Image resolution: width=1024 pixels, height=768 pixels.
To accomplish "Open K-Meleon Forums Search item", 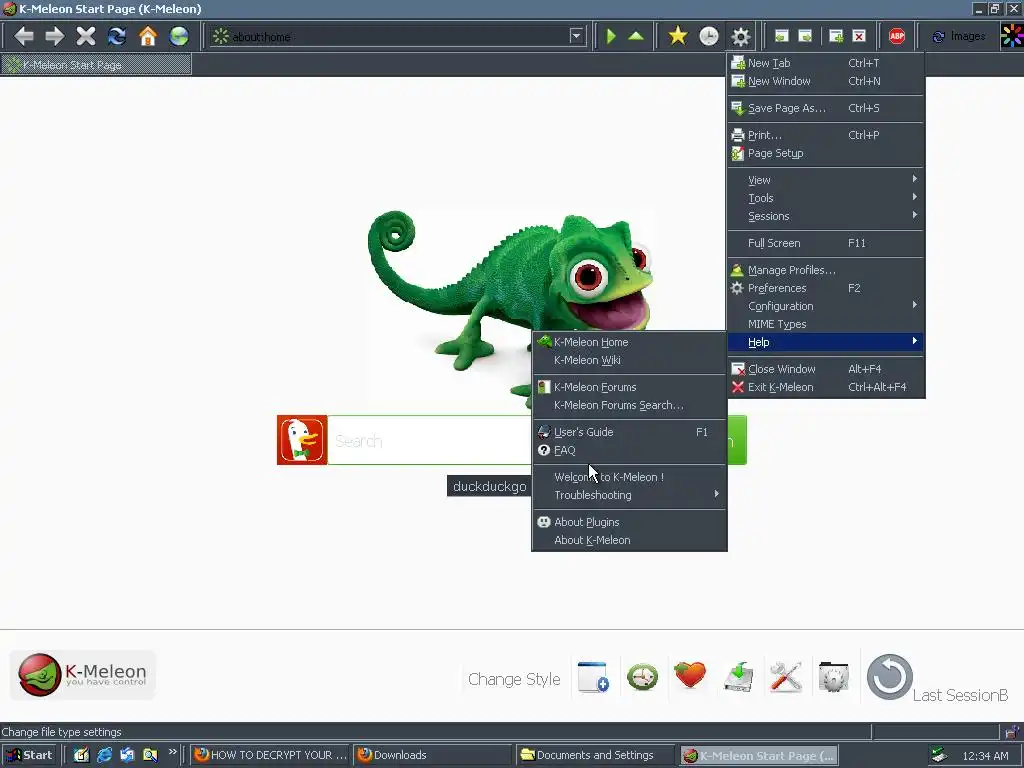I will click(630, 405).
